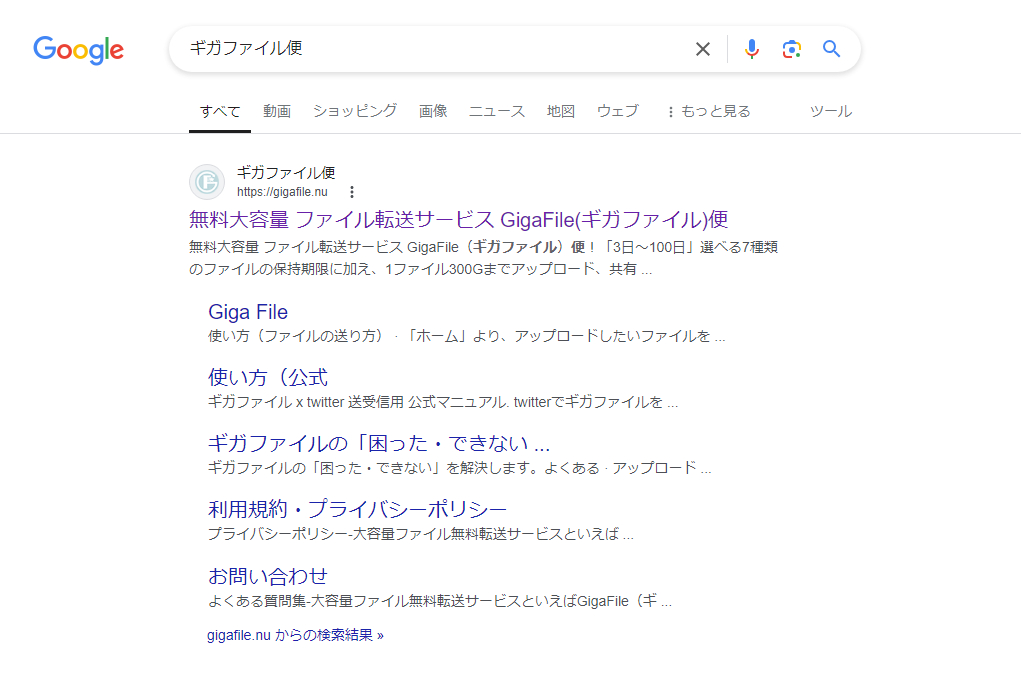
Task: Switch to the ニュース tab
Action: (x=496, y=111)
